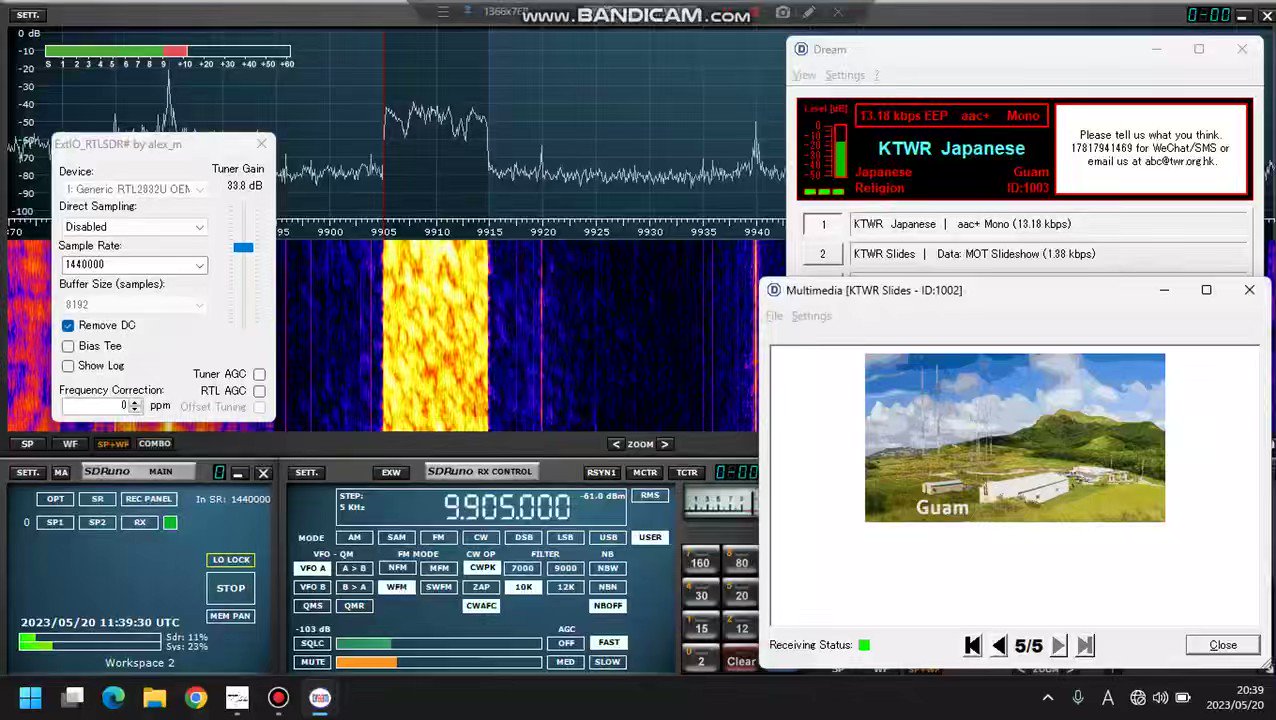Enable the Bias Tee checkbox
The width and height of the screenshot is (1276, 720).
click(68, 346)
